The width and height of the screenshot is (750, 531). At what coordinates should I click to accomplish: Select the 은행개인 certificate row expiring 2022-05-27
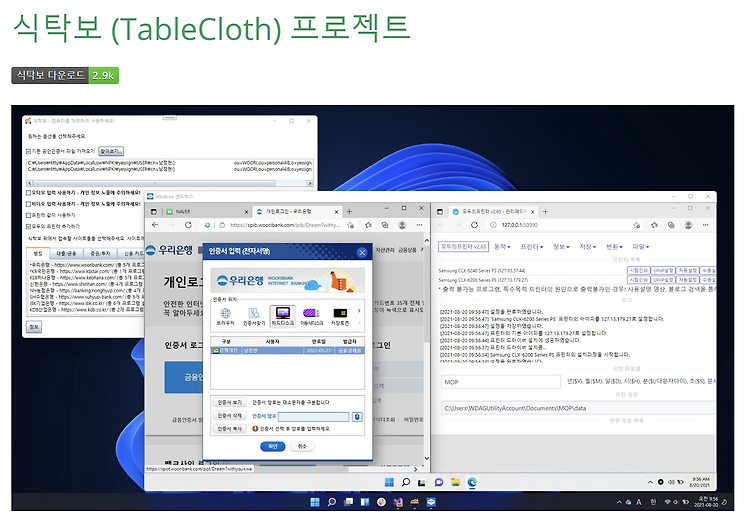coord(287,351)
